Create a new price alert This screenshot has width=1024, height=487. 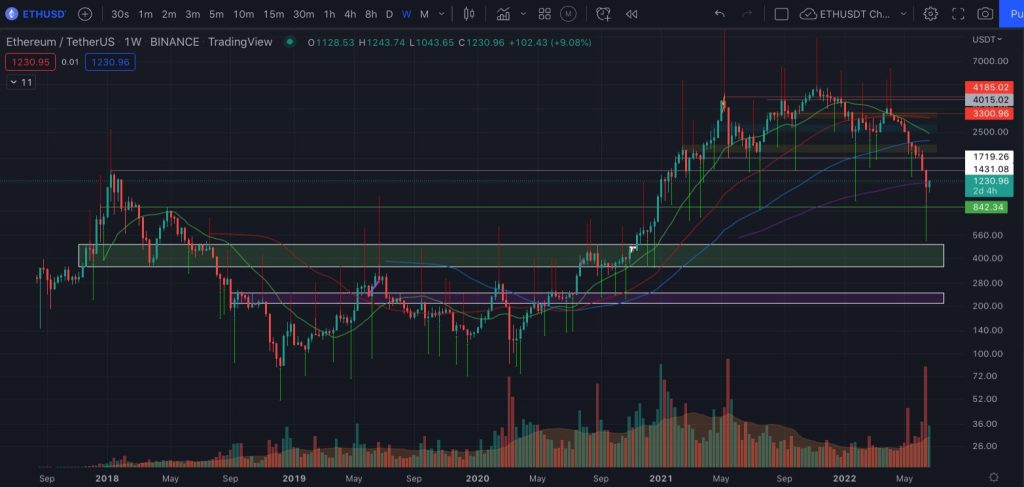point(603,14)
